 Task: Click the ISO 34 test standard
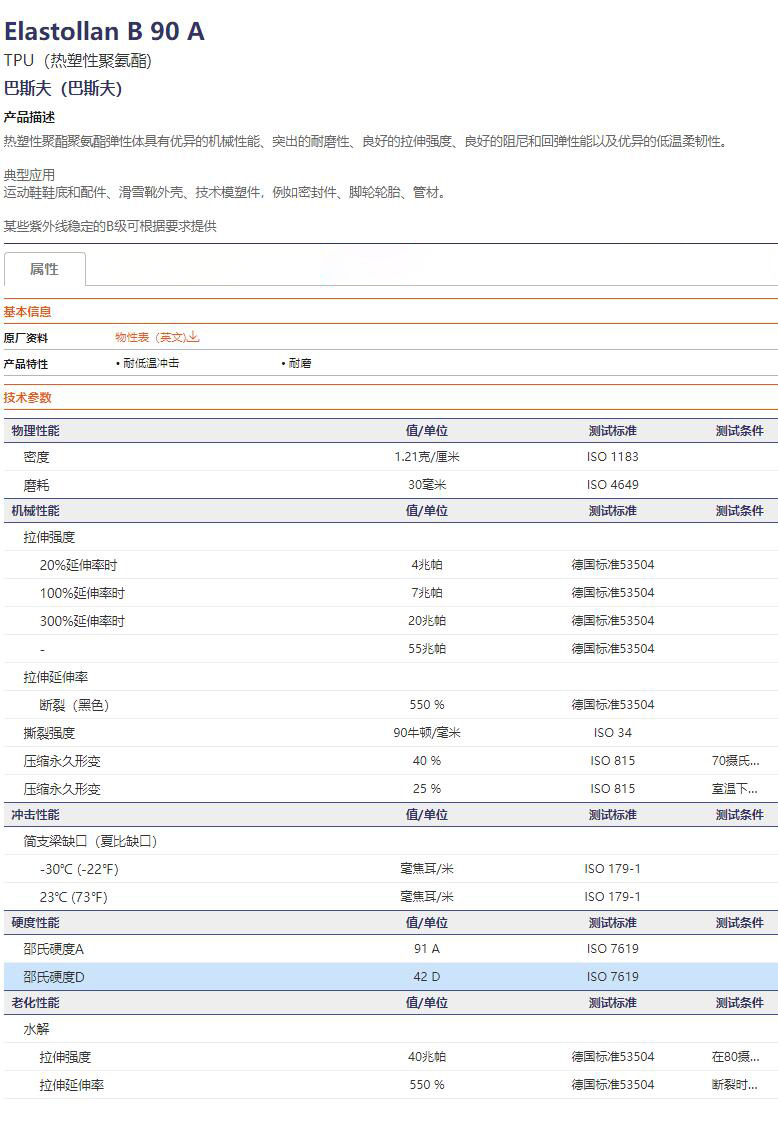click(x=612, y=733)
